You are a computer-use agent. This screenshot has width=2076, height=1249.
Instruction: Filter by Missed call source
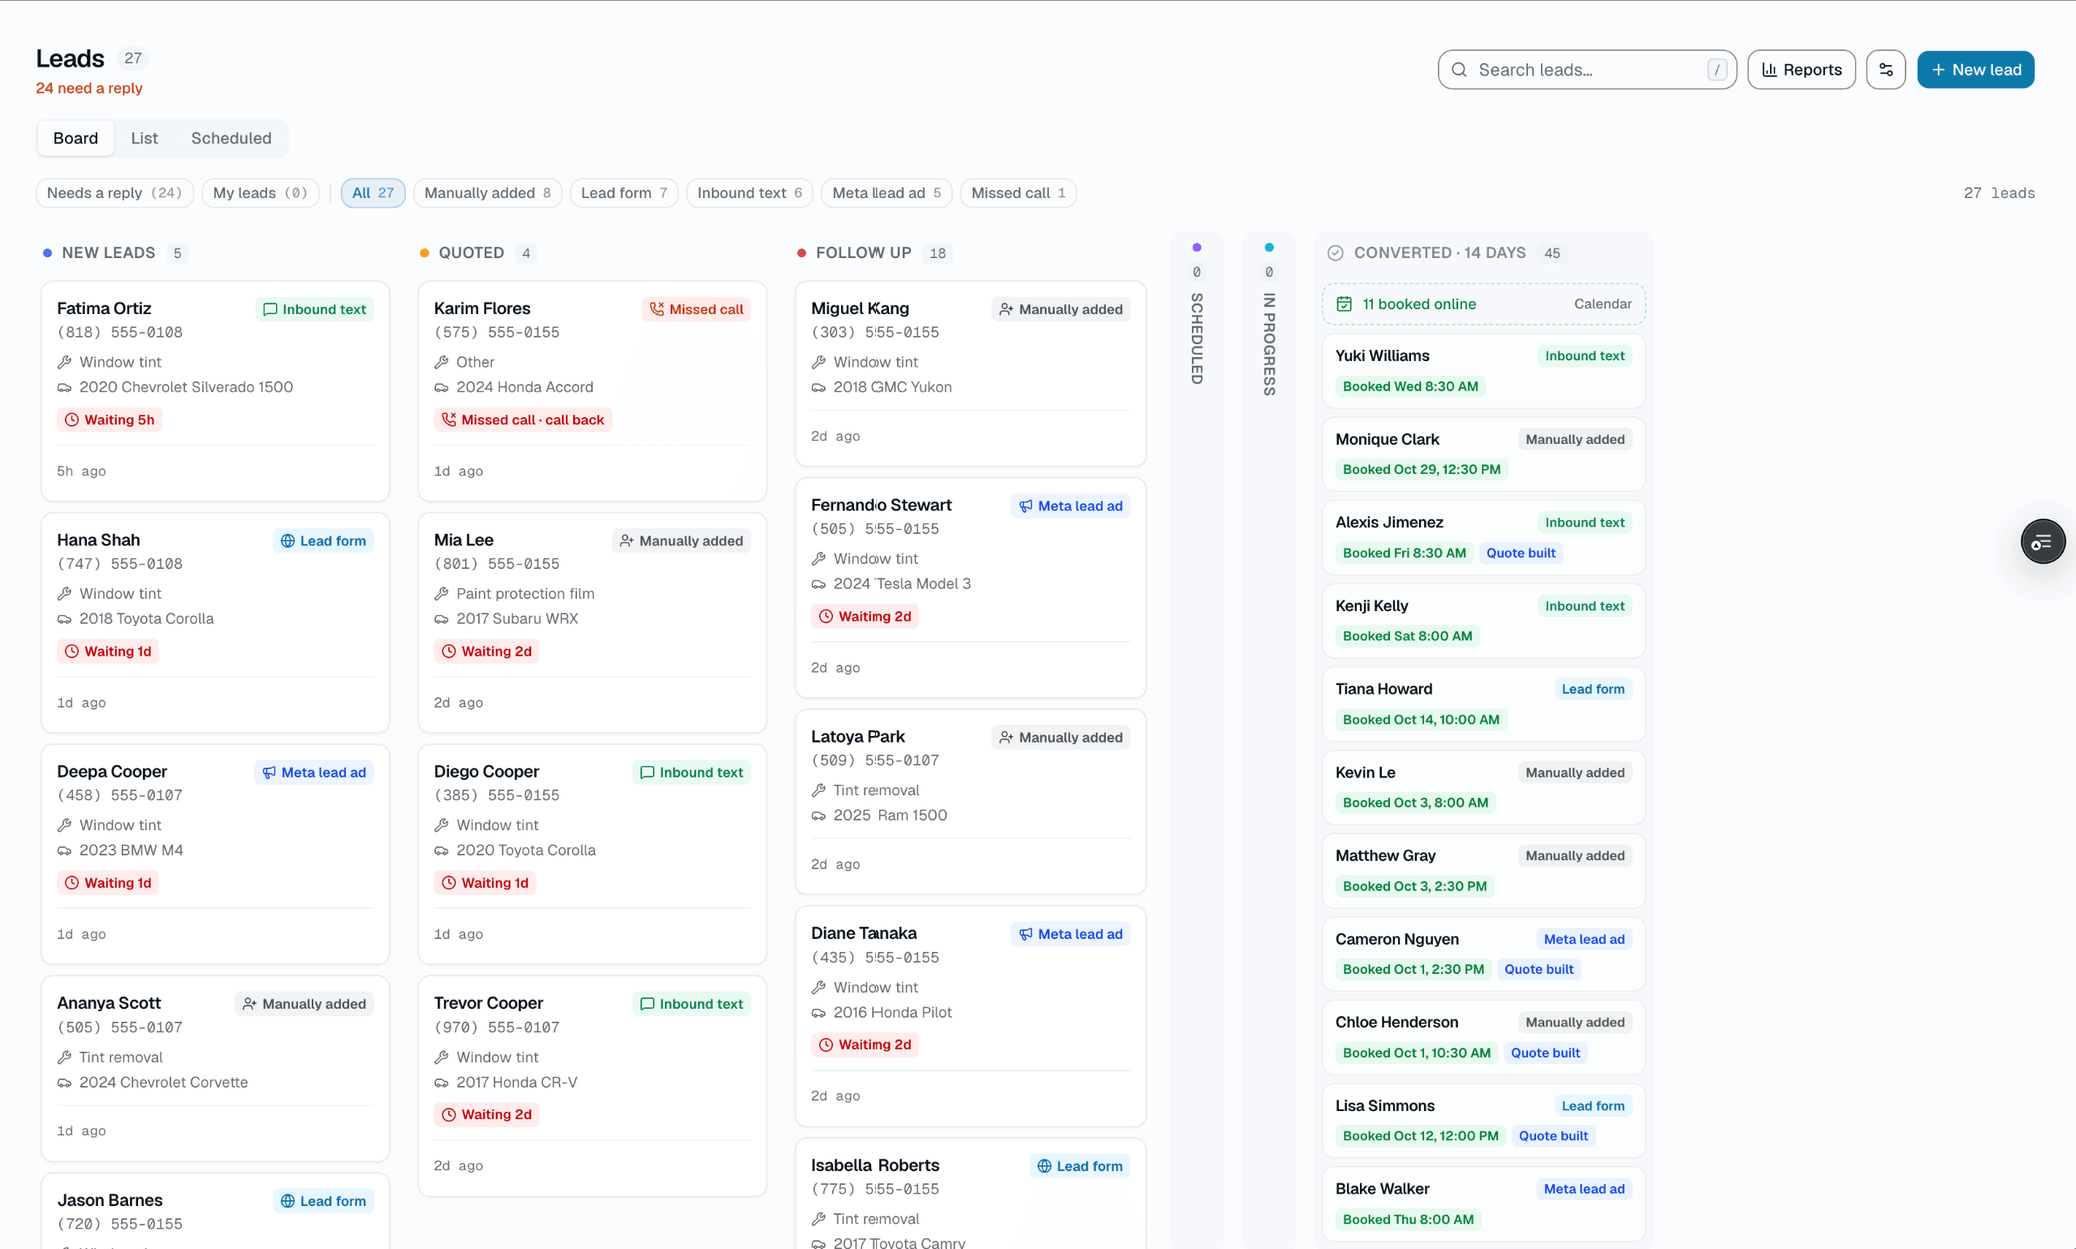1018,193
